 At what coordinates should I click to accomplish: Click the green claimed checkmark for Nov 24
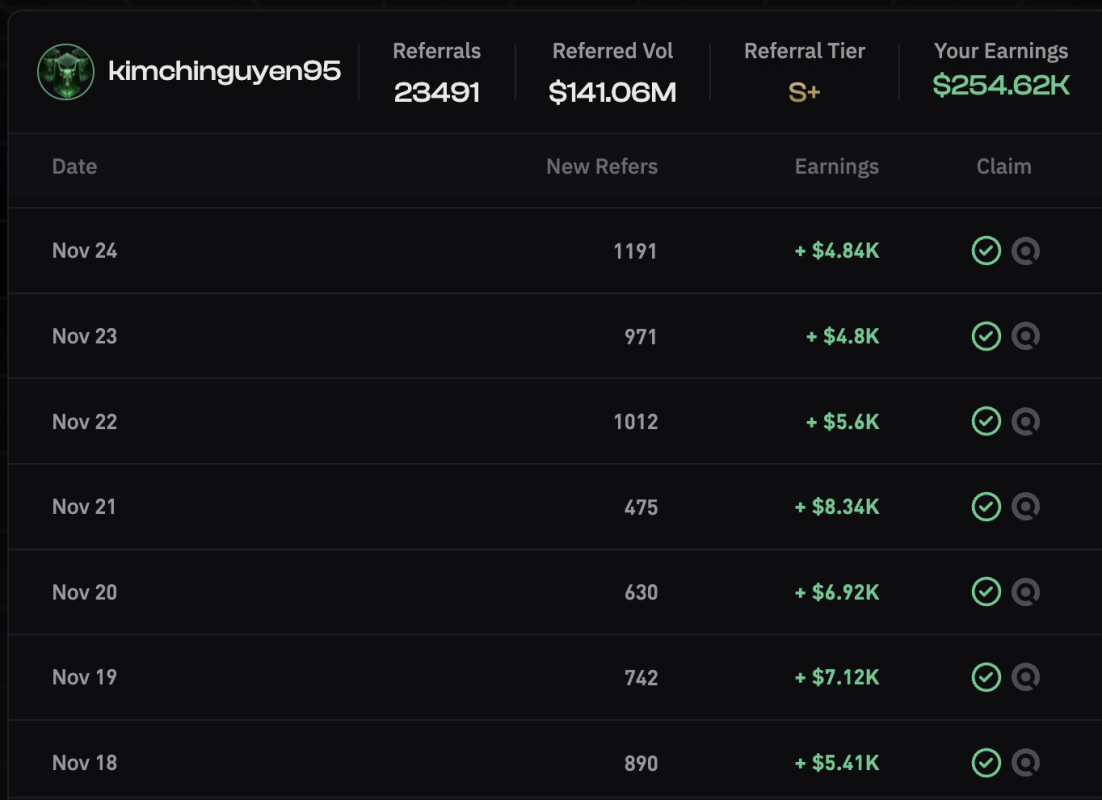[986, 251]
